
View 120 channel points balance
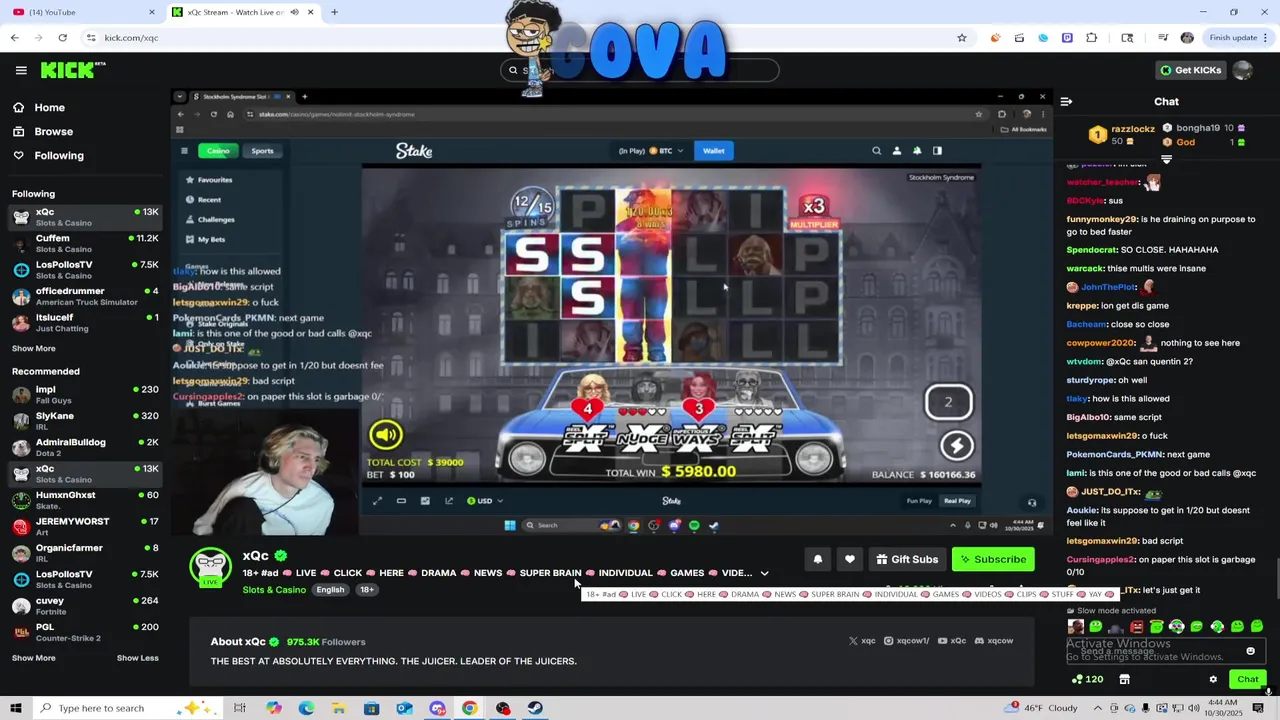coord(1087,680)
